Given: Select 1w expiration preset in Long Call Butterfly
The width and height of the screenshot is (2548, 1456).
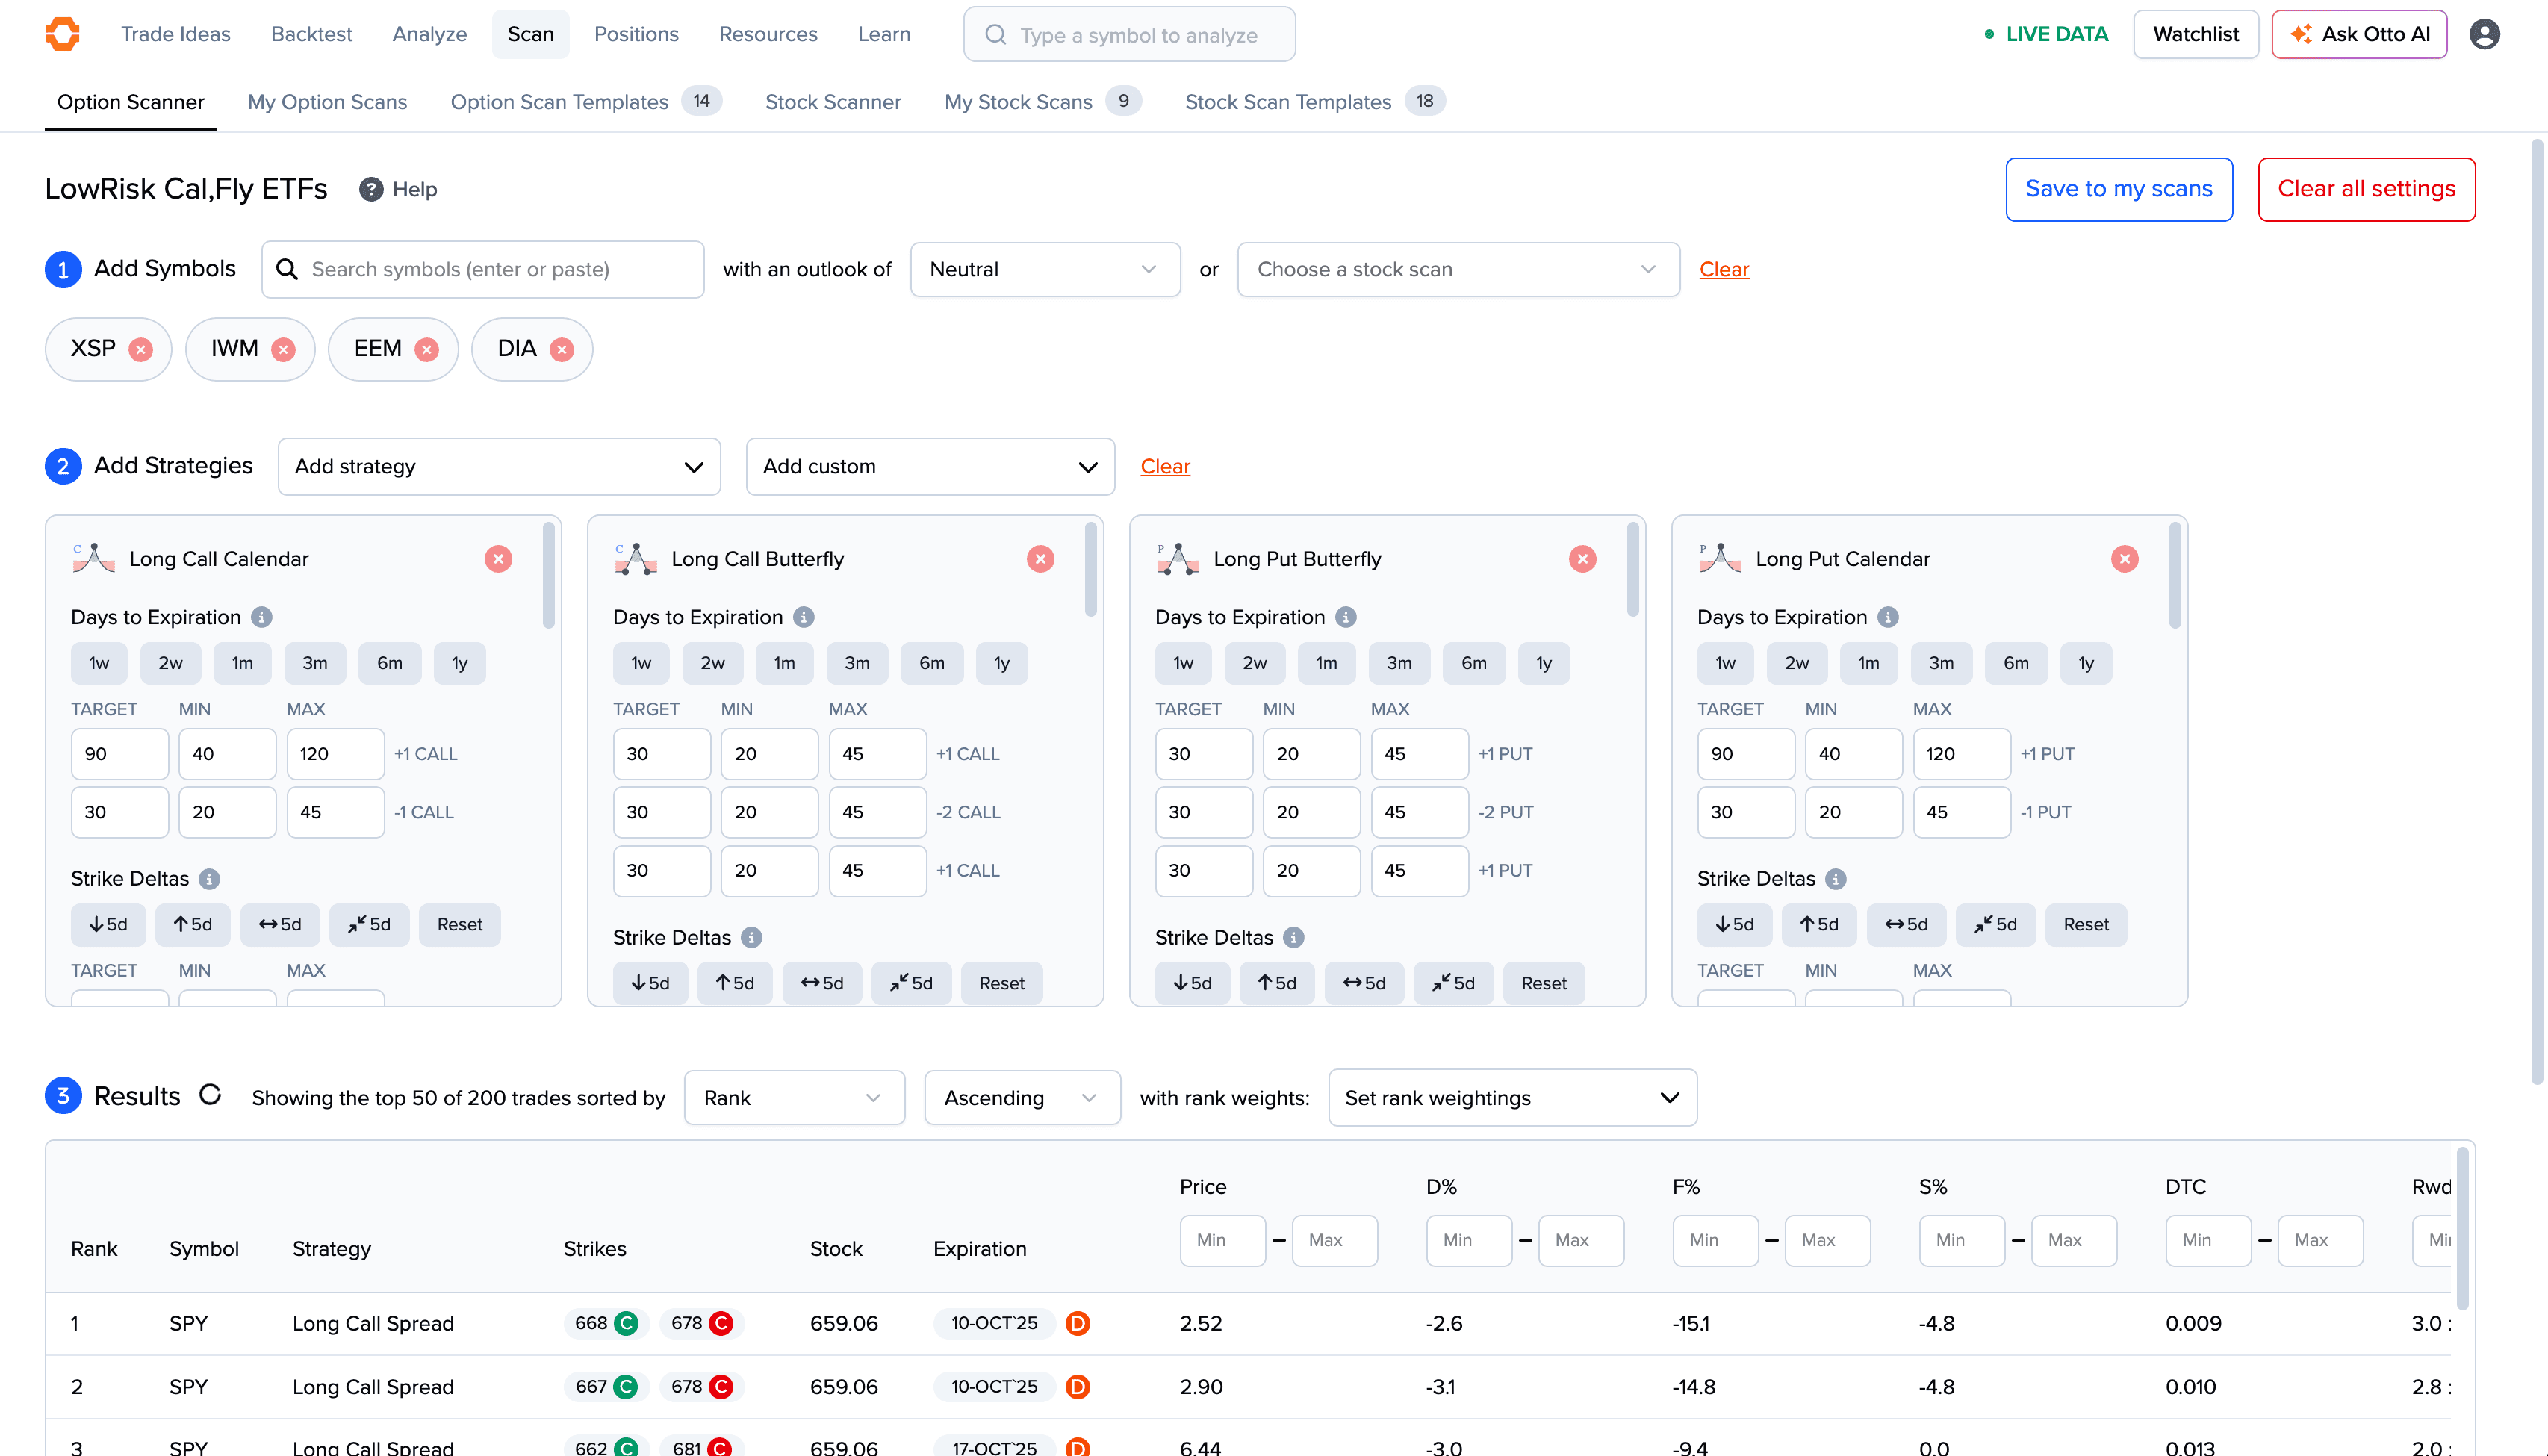Looking at the screenshot, I should tap(641, 663).
